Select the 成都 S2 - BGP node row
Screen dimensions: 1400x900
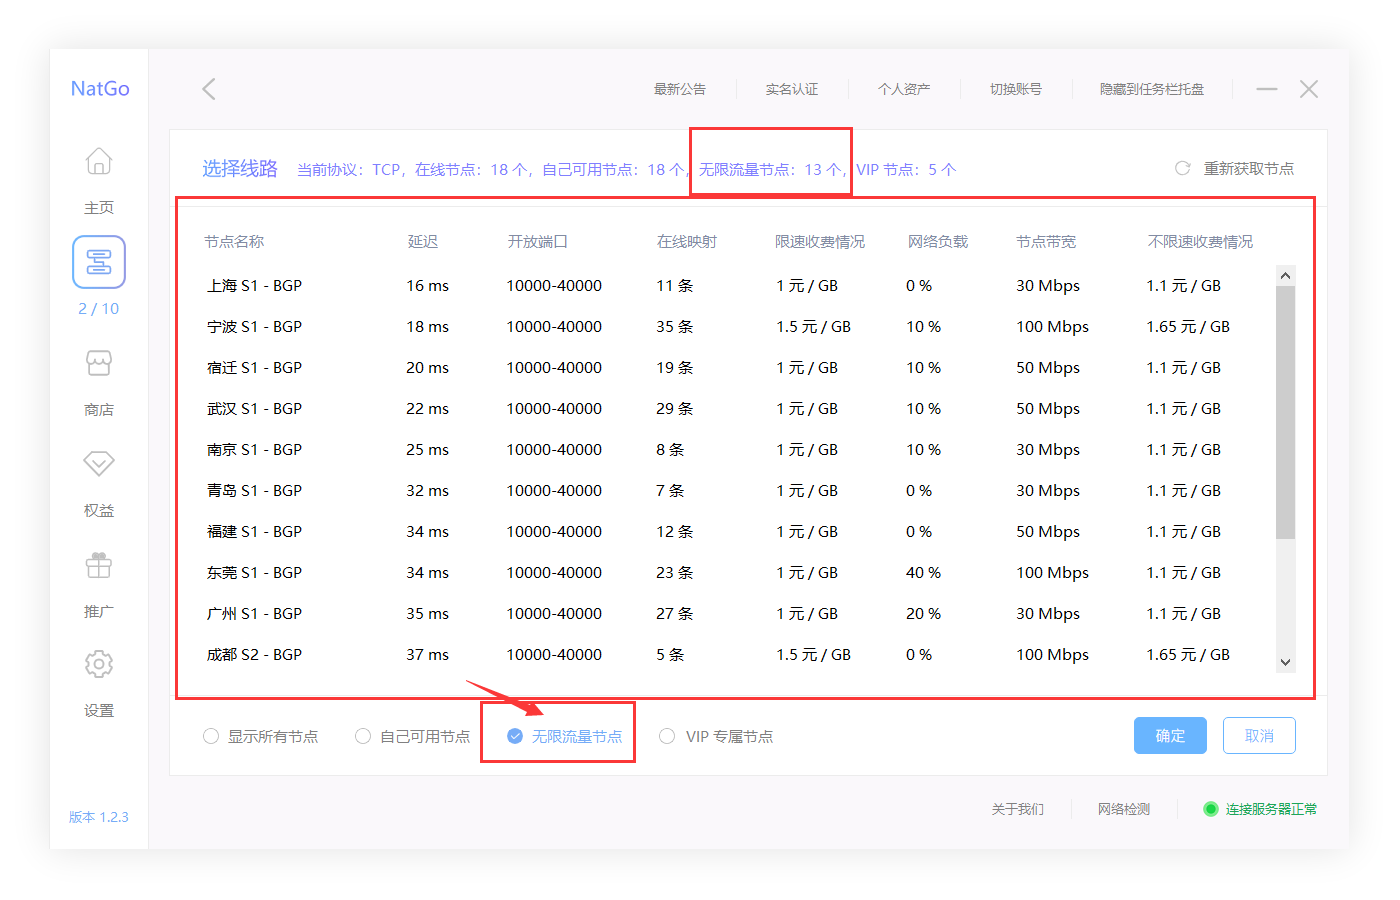coord(735,655)
